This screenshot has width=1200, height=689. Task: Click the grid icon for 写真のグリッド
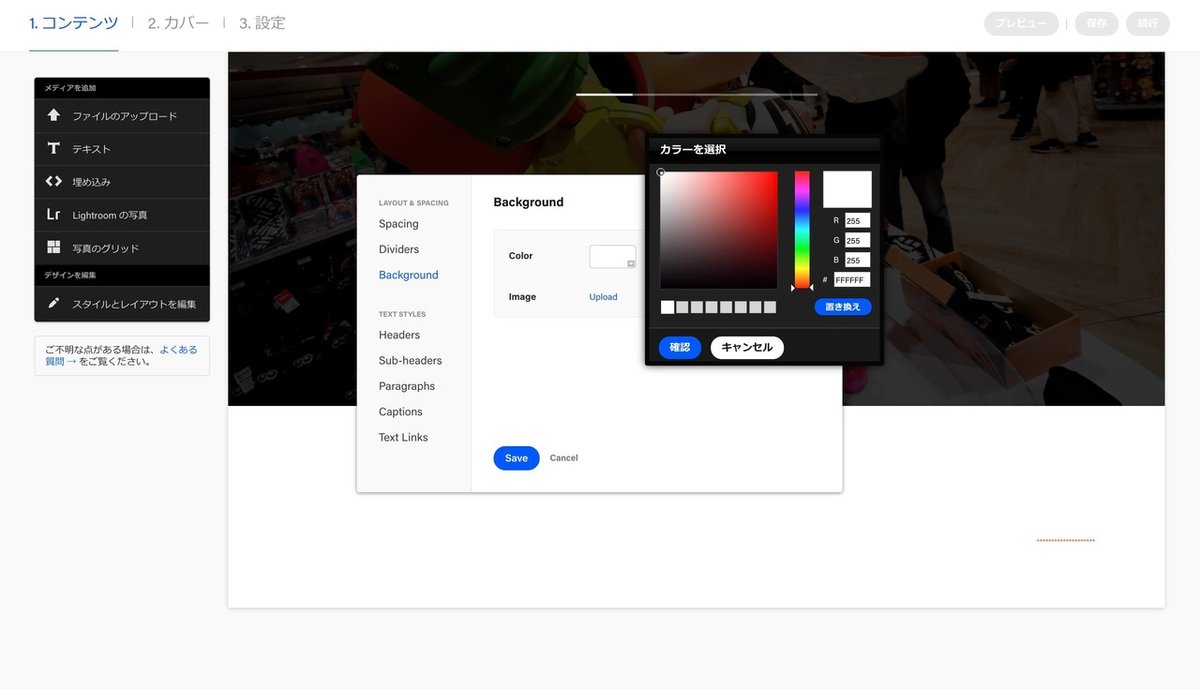(54, 247)
